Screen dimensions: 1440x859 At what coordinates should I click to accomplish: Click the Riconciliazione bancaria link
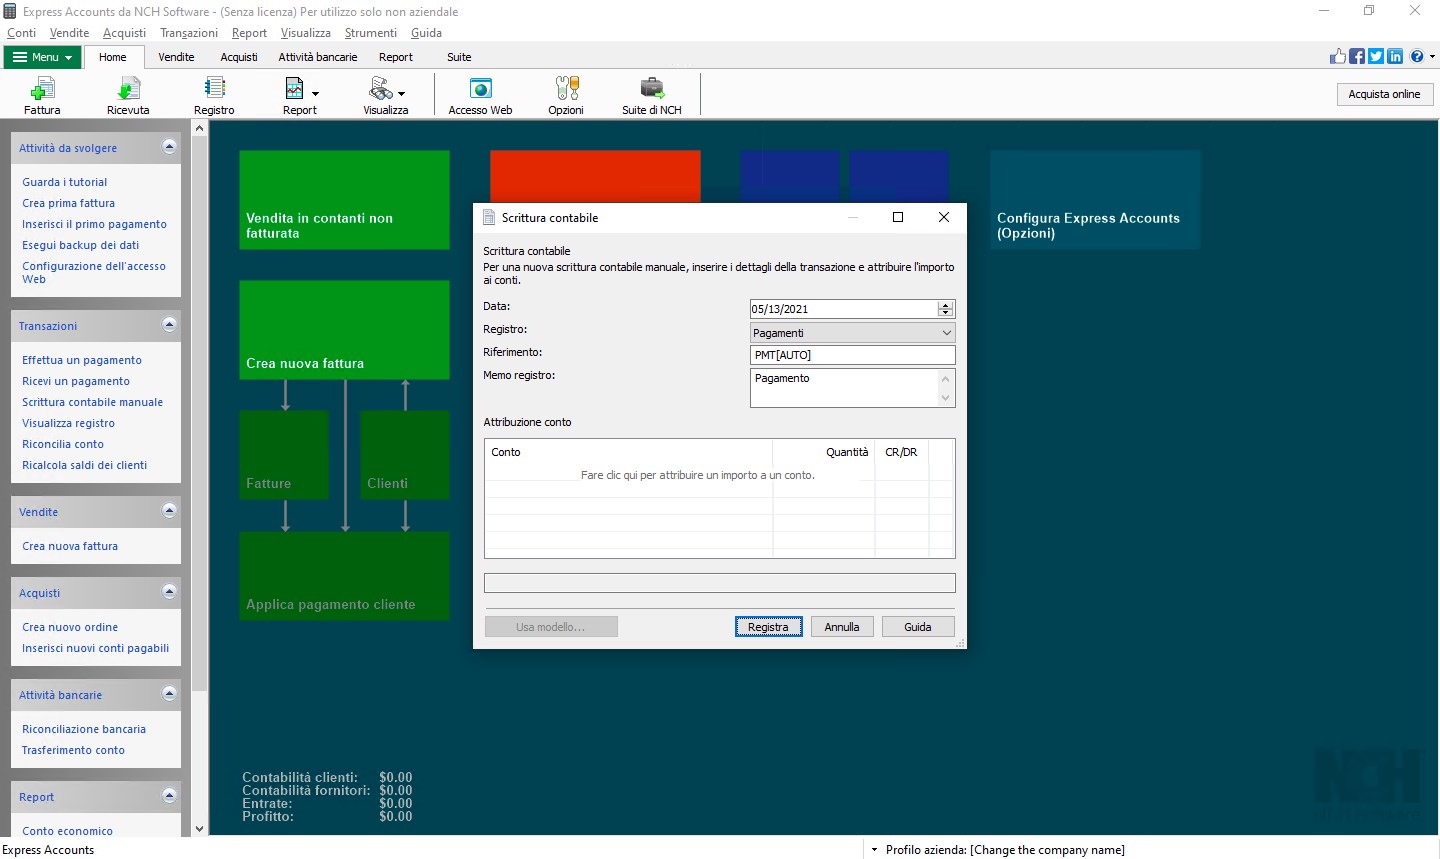click(84, 729)
